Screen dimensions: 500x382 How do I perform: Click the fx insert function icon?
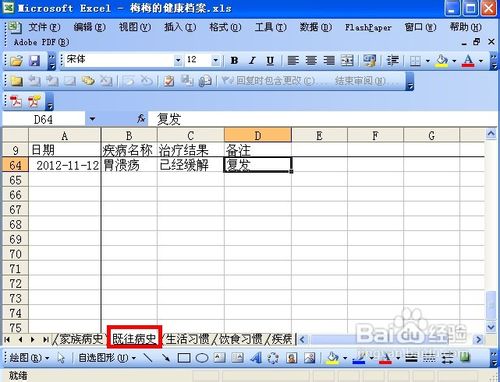(x=141, y=119)
